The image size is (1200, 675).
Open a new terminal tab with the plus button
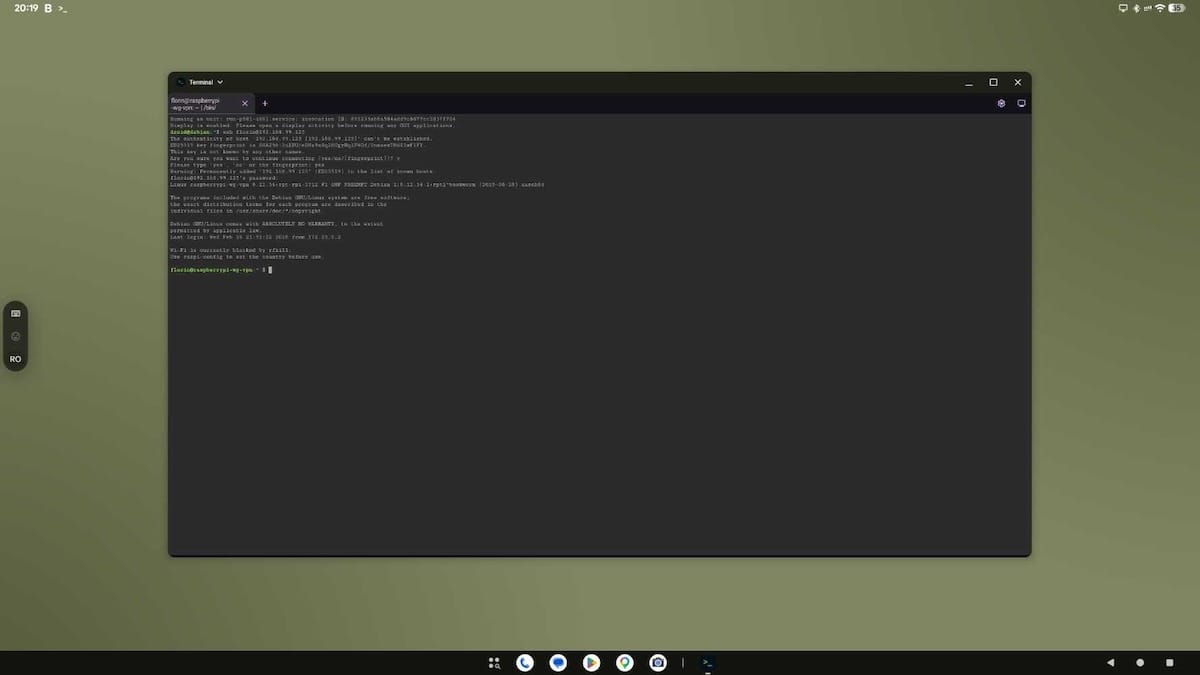point(265,103)
